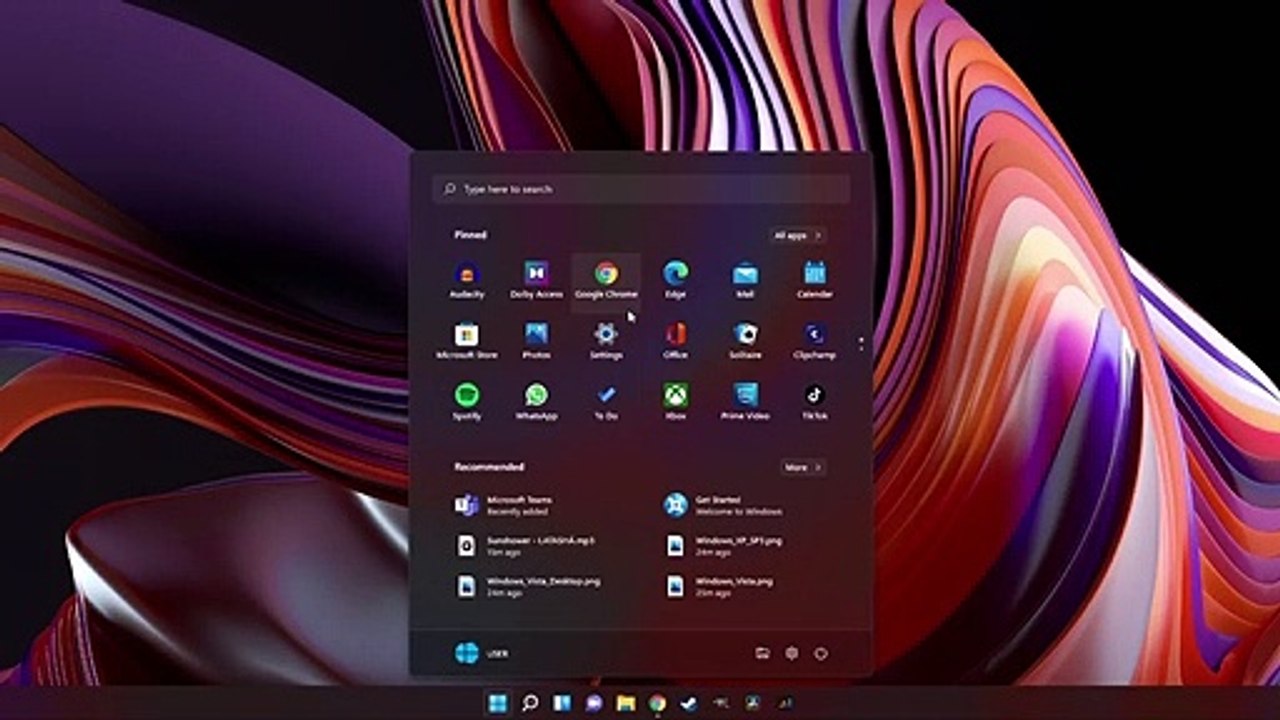Launch Dolby Access pinned app

536,280
